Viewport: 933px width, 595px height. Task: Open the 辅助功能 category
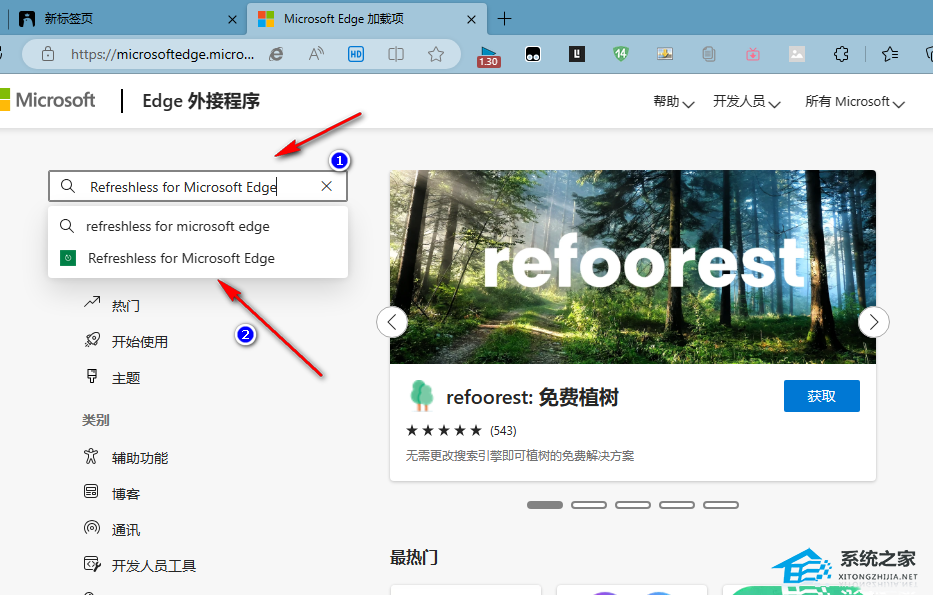[126, 458]
